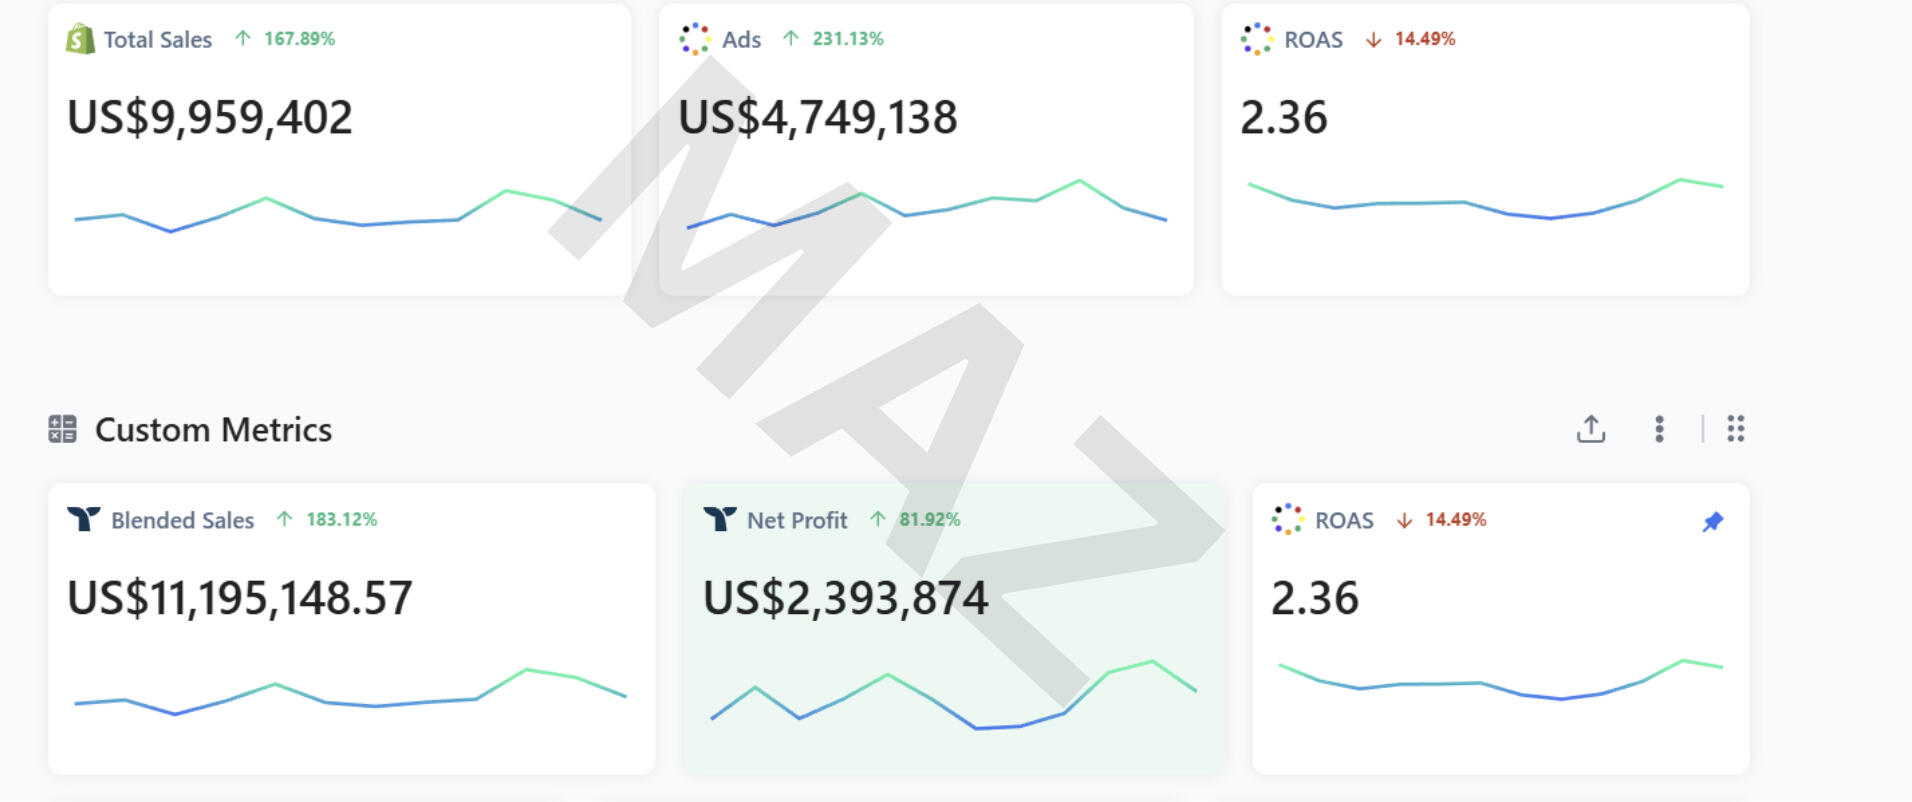The width and height of the screenshot is (1912, 802).
Task: Open the three-dot options menu for Custom Metrics
Action: point(1659,429)
